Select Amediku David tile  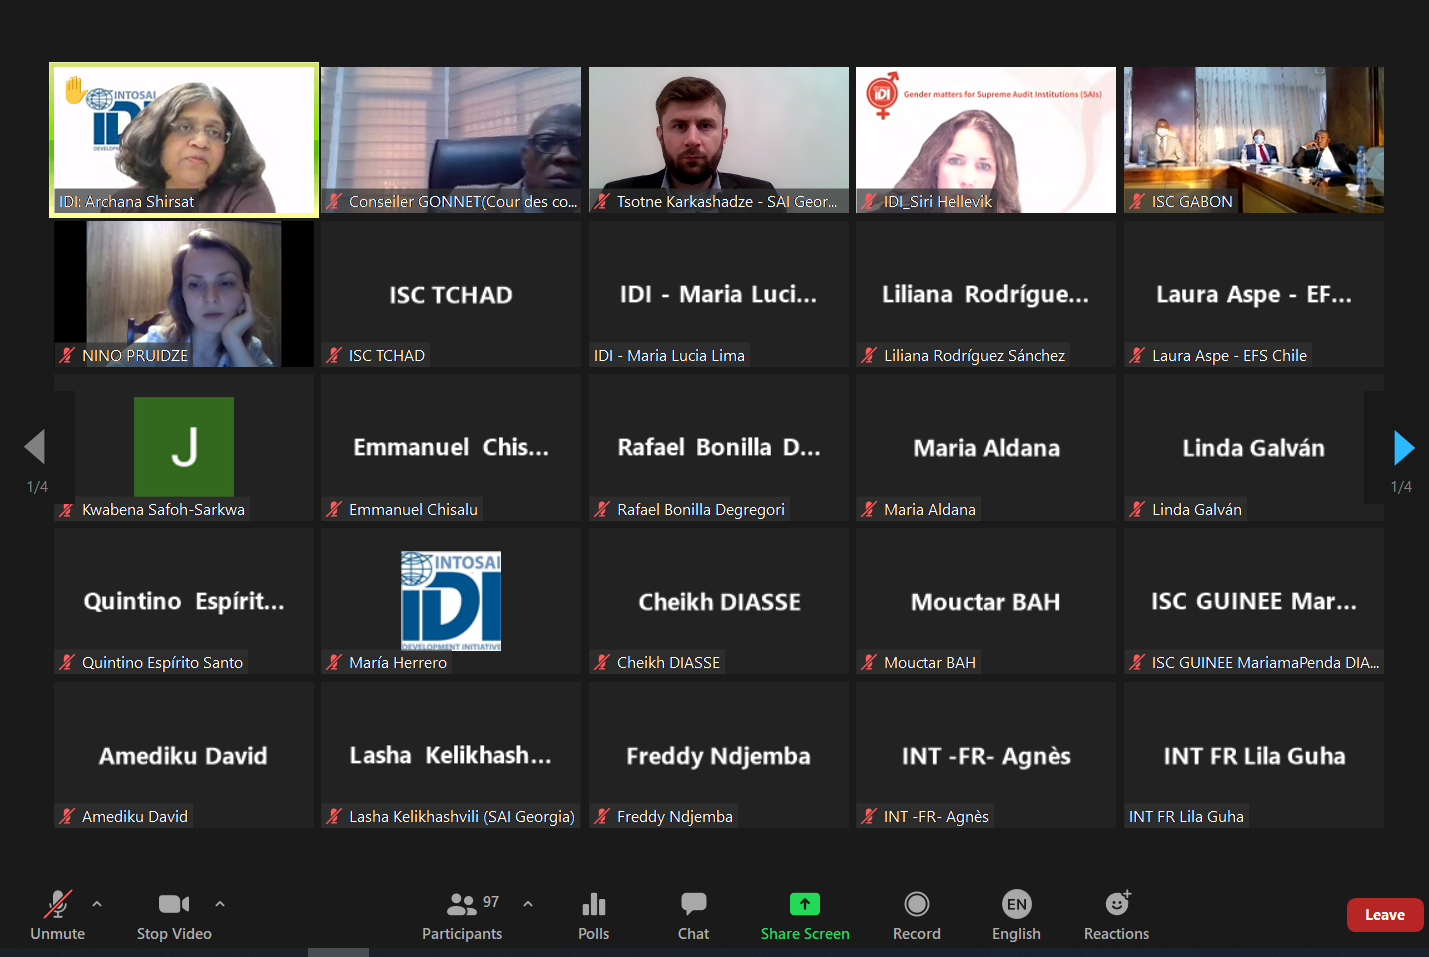coord(184,755)
